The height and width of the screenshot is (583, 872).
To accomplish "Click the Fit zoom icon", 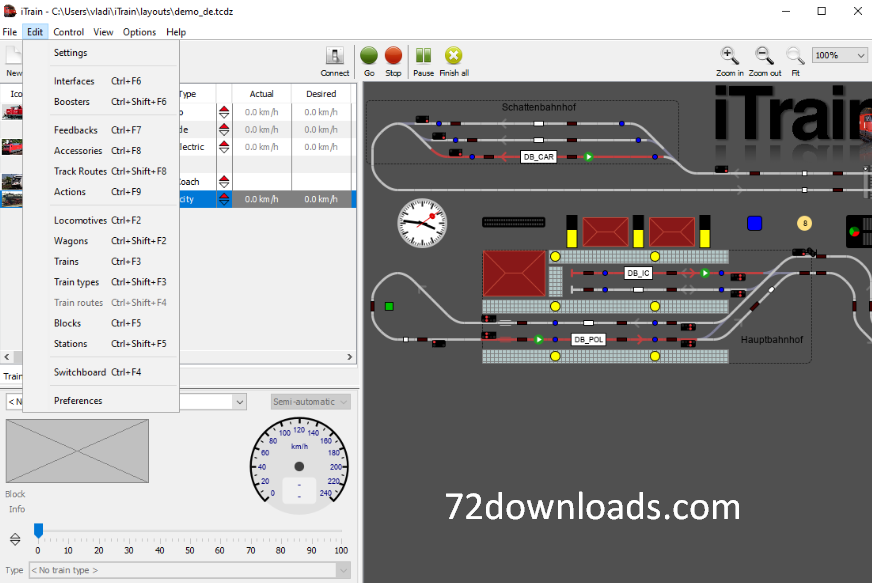I will pos(795,56).
